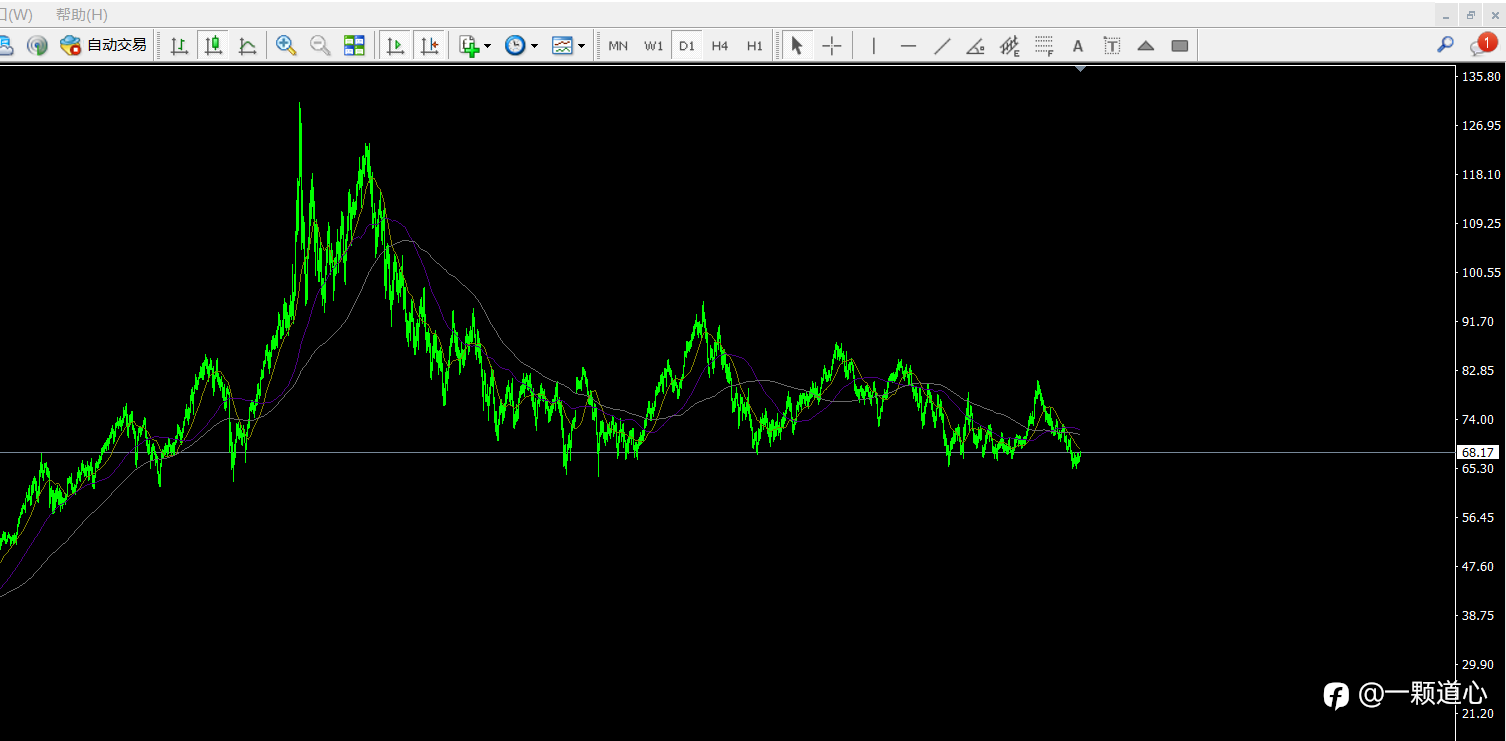Toggle chart shift from right edge
1506x741 pixels.
point(429,45)
